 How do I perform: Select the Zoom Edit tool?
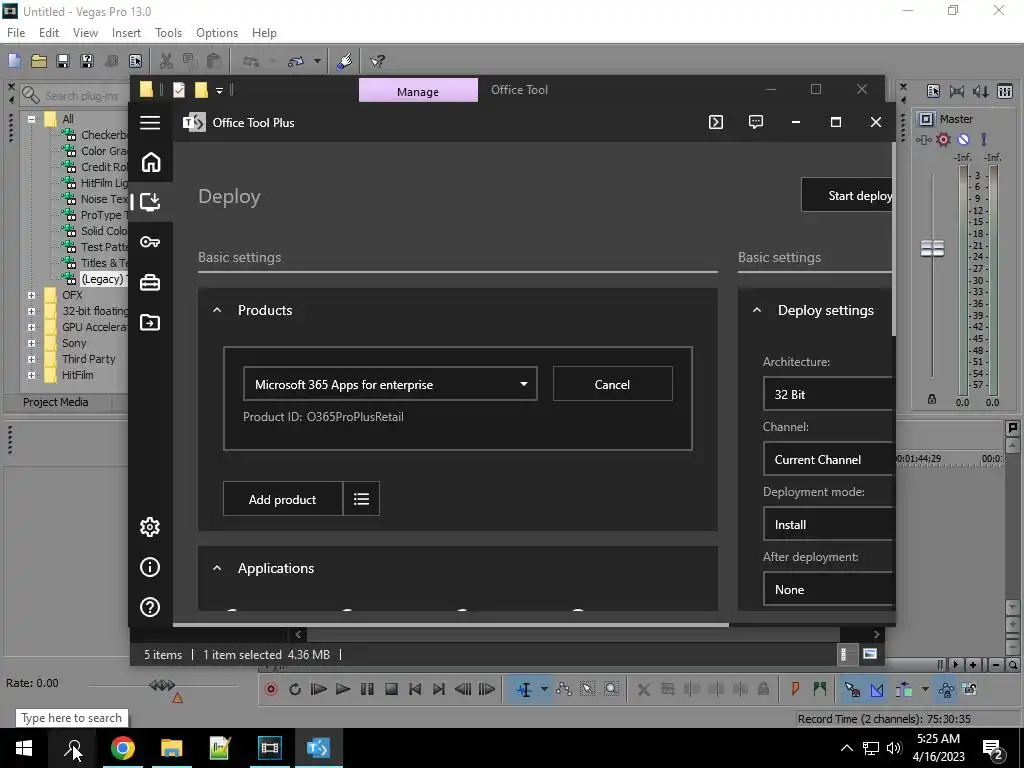coord(611,690)
